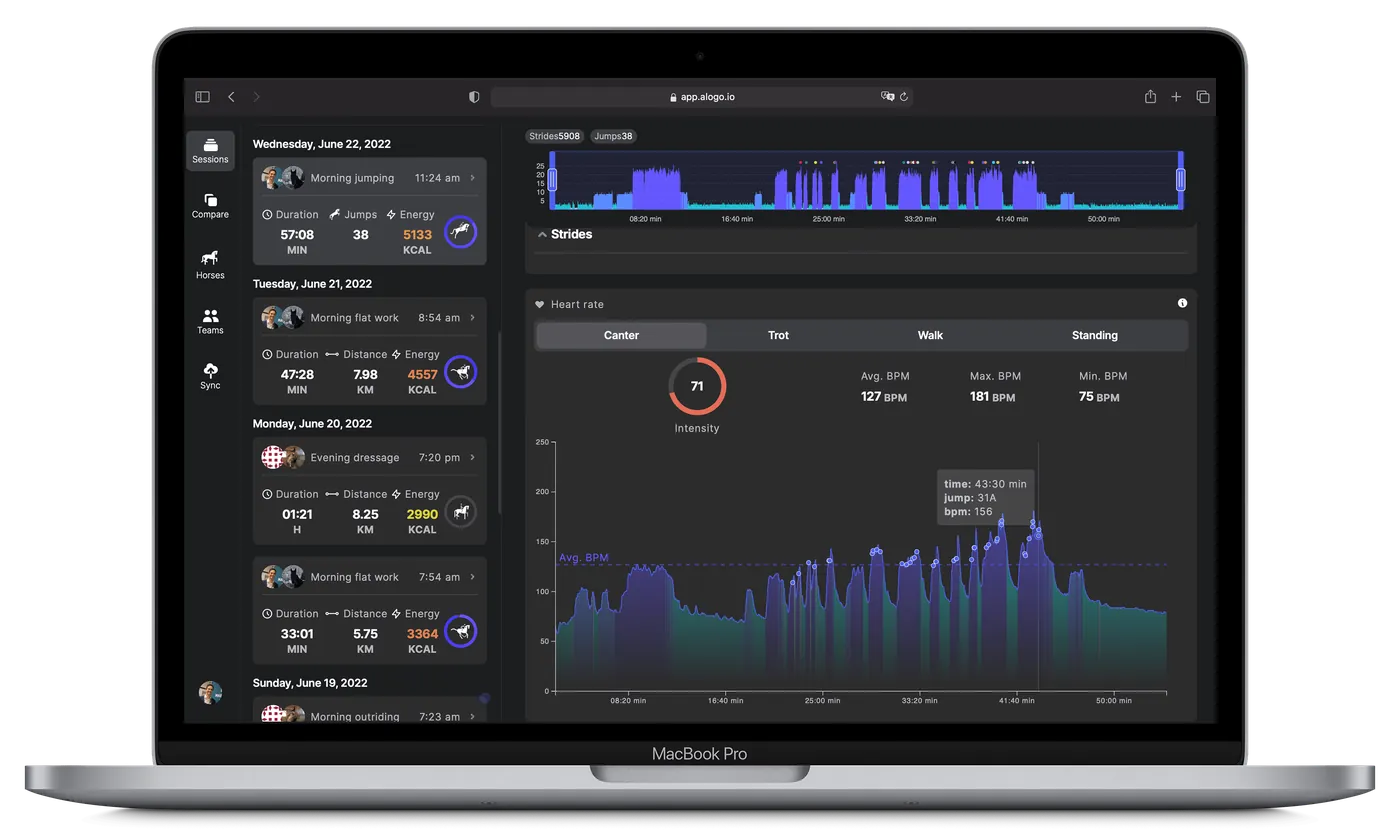Click the Strides 5908 chip

click(554, 136)
